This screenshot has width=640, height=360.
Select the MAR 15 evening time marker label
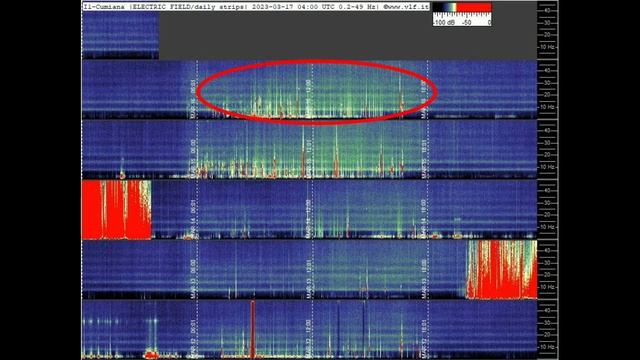[x=424, y=159]
